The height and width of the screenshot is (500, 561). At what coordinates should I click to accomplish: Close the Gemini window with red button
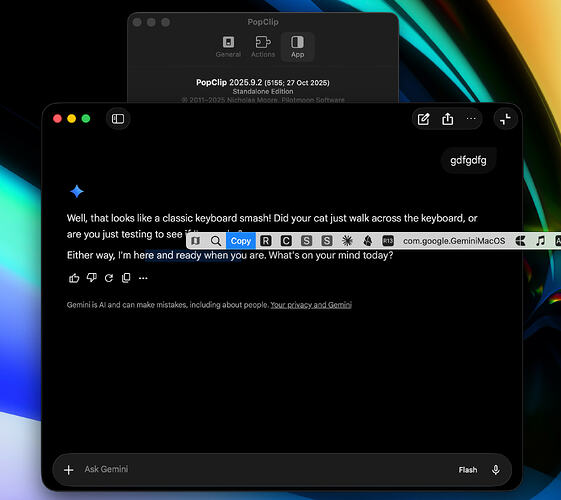[57, 119]
